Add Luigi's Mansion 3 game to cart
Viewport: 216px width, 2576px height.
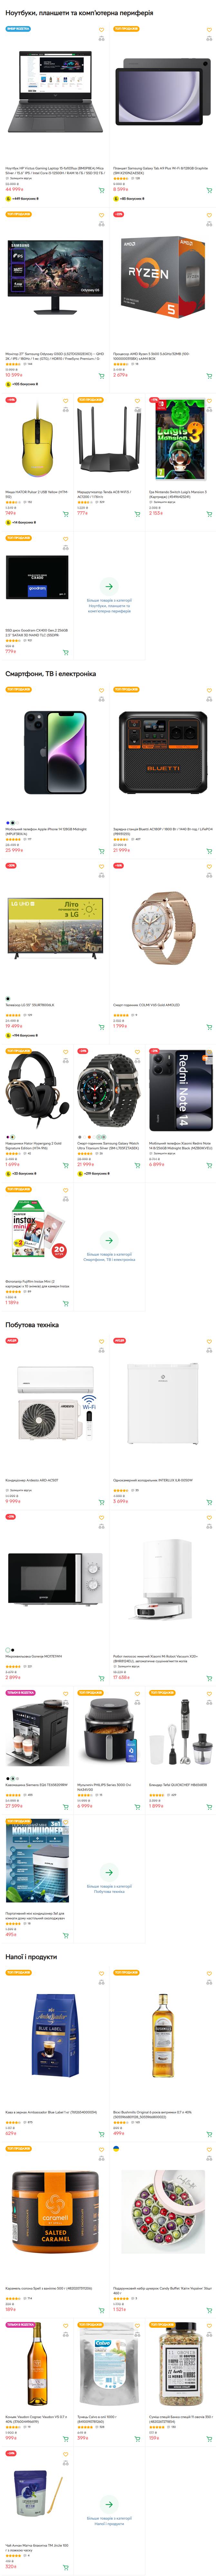(x=209, y=514)
